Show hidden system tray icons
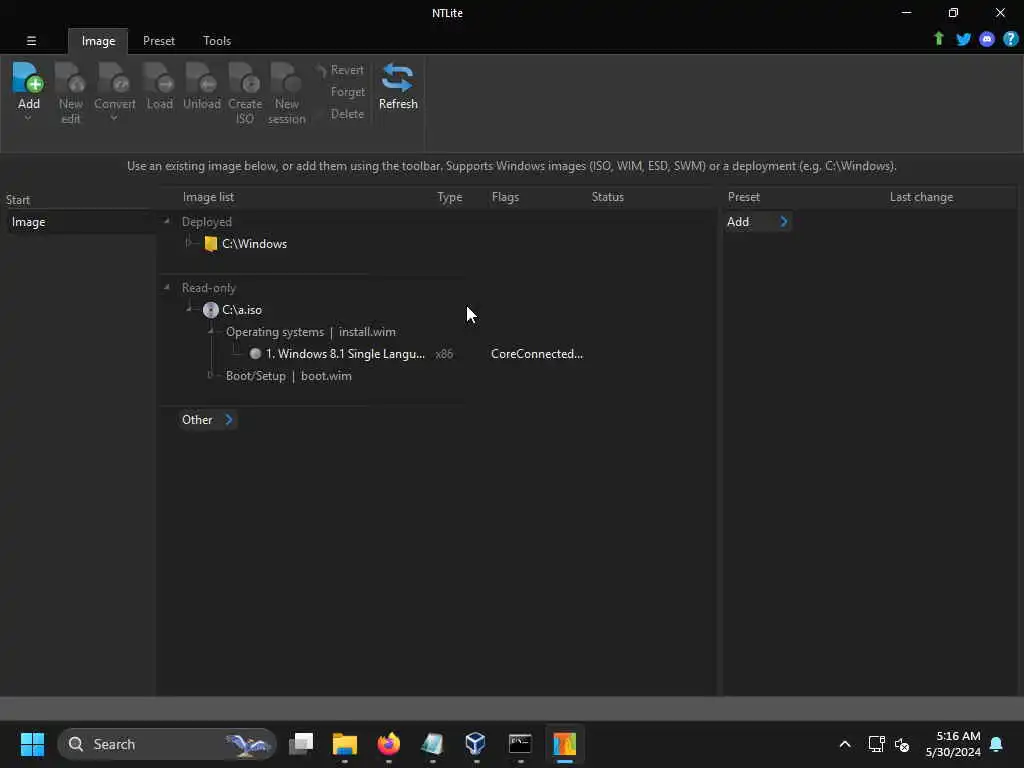Viewport: 1024px width, 768px height. pos(844,744)
